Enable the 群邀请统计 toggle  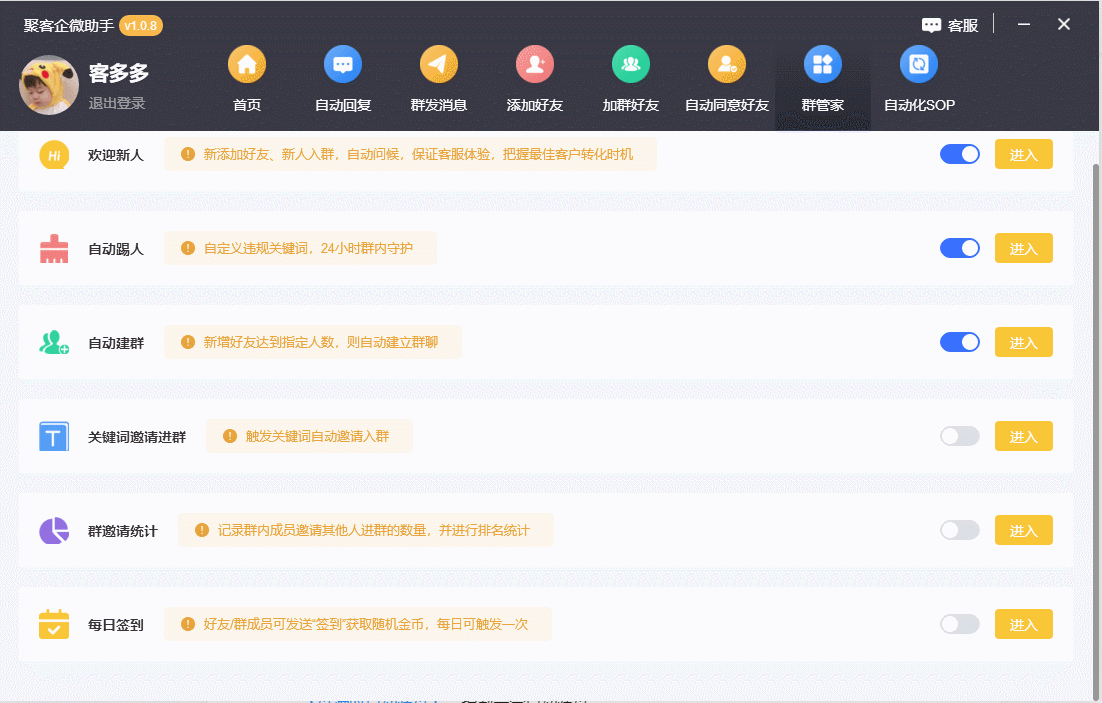click(x=960, y=530)
